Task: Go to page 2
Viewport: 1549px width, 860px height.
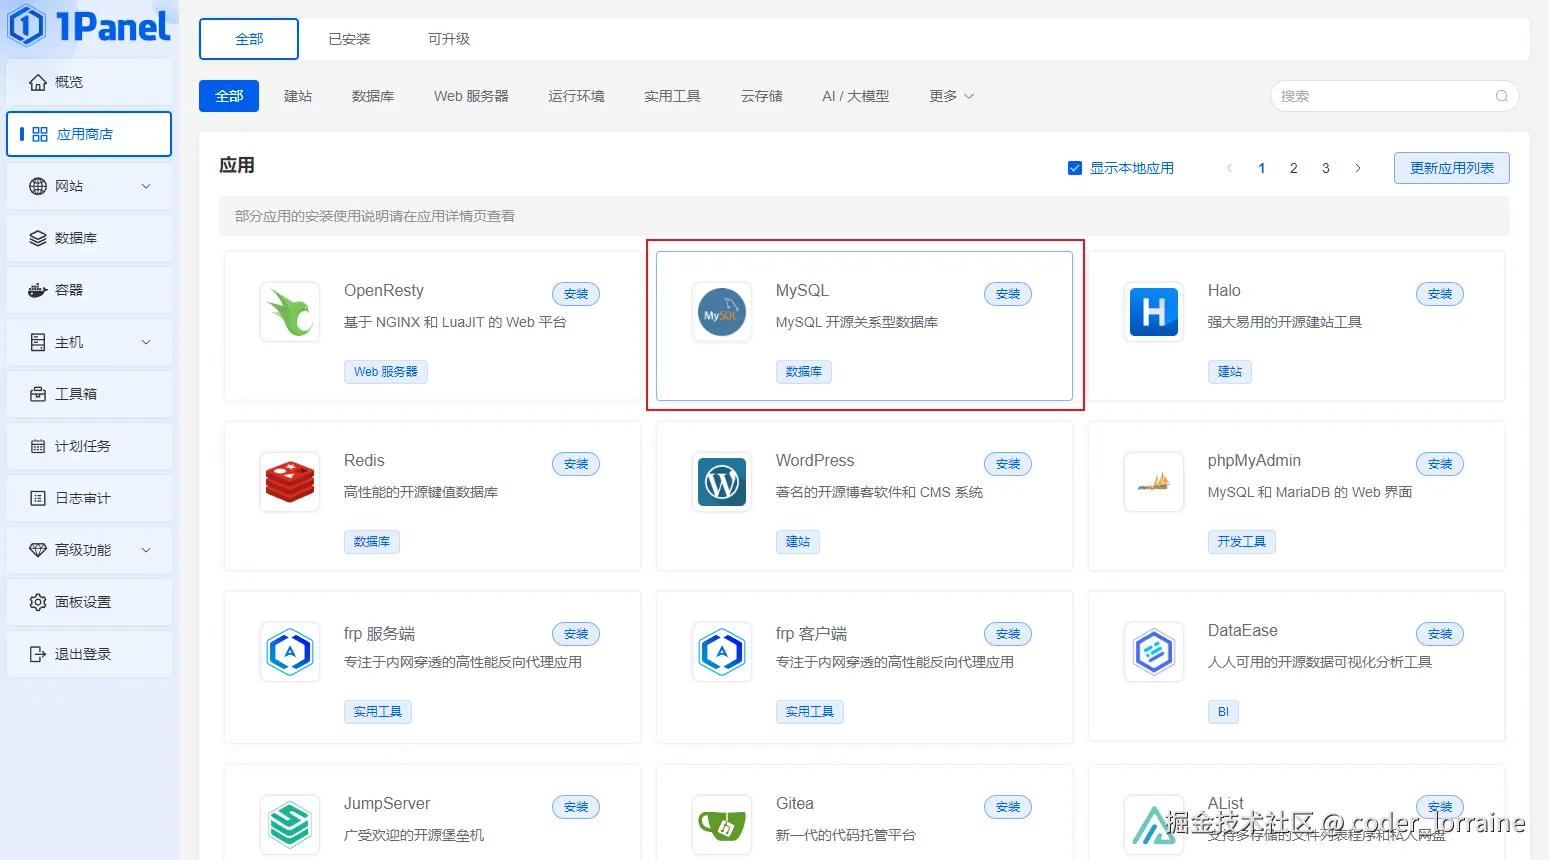Action: tap(1294, 168)
